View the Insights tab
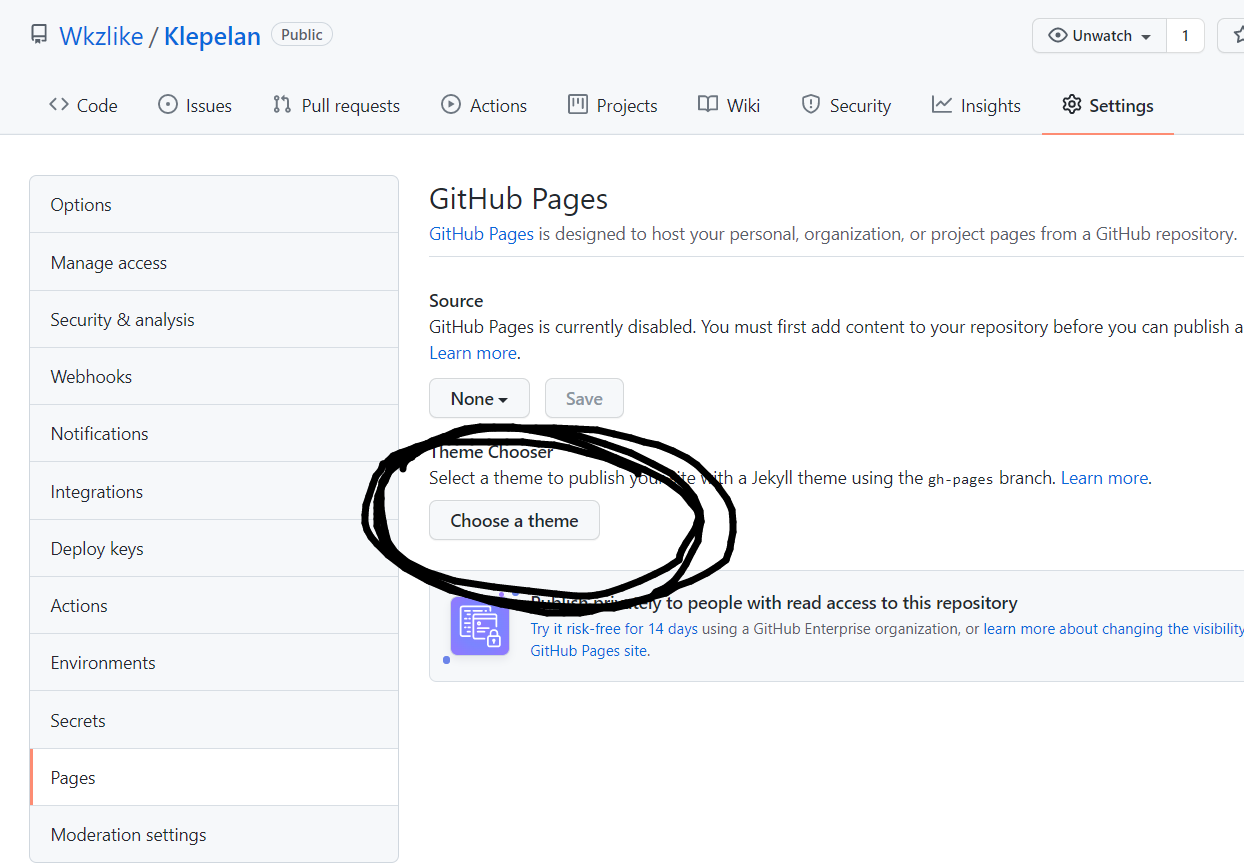 [x=976, y=105]
